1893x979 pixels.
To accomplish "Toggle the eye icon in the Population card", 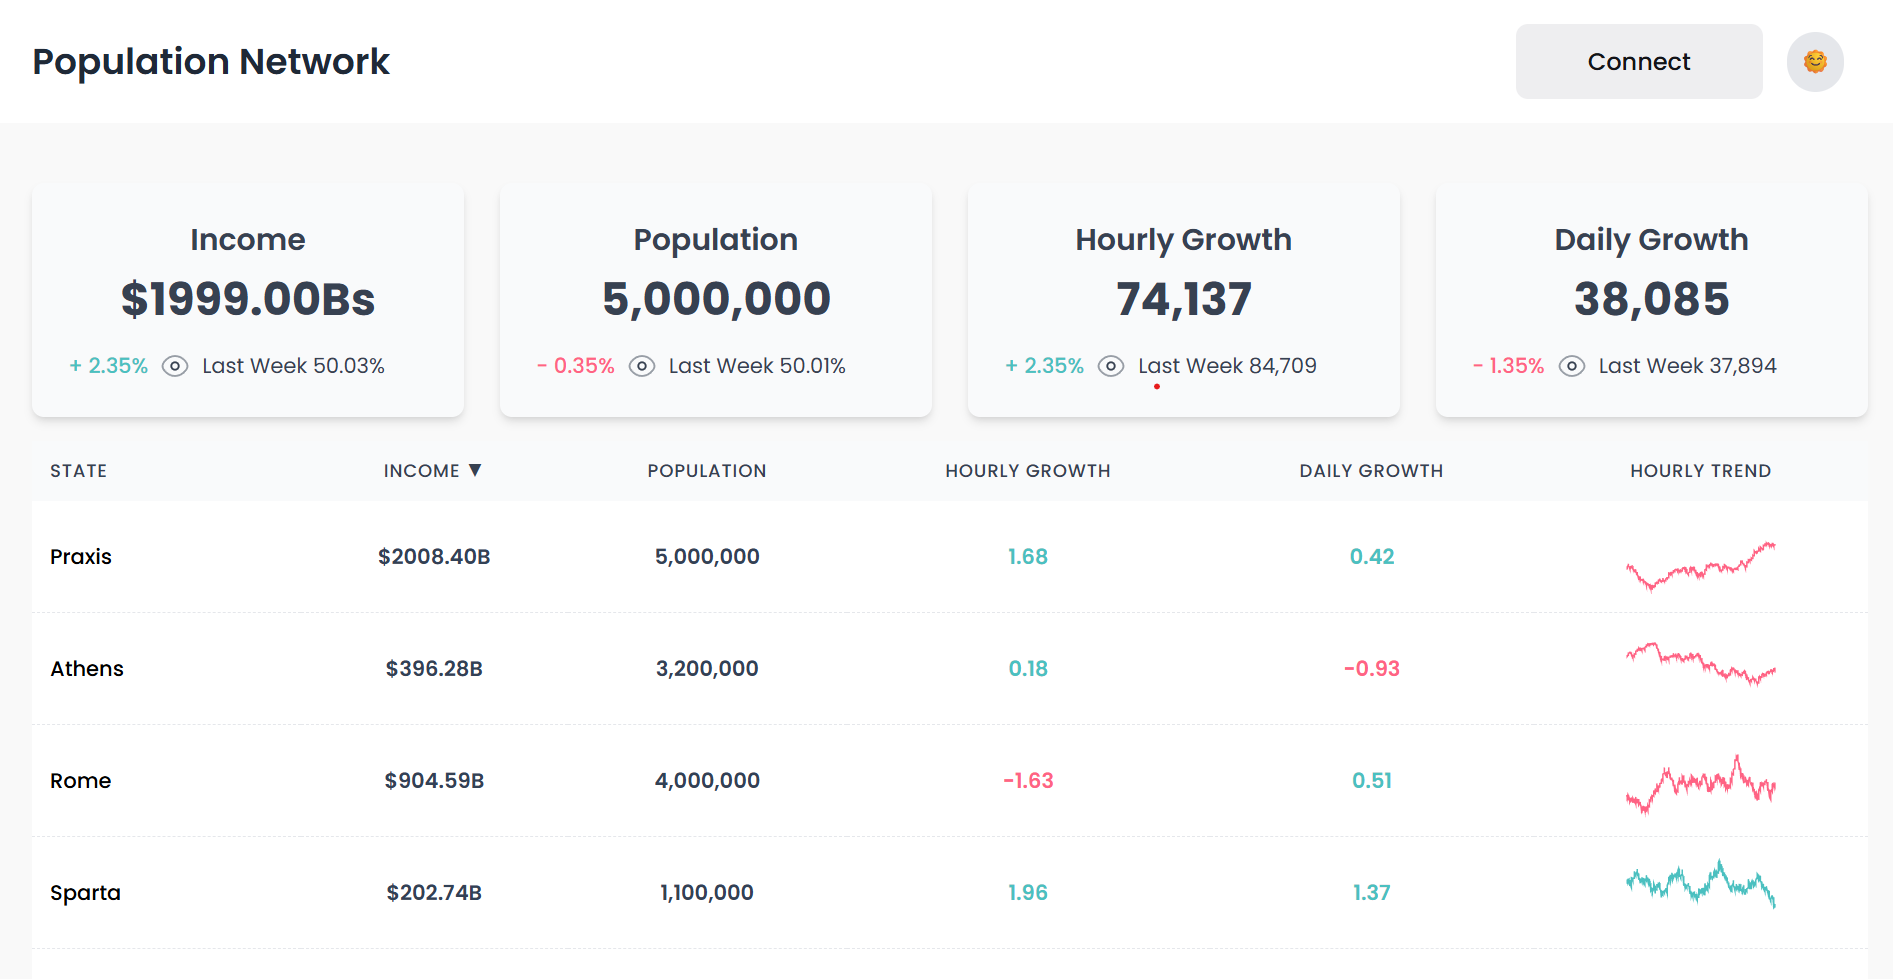I will pyautogui.click(x=642, y=366).
